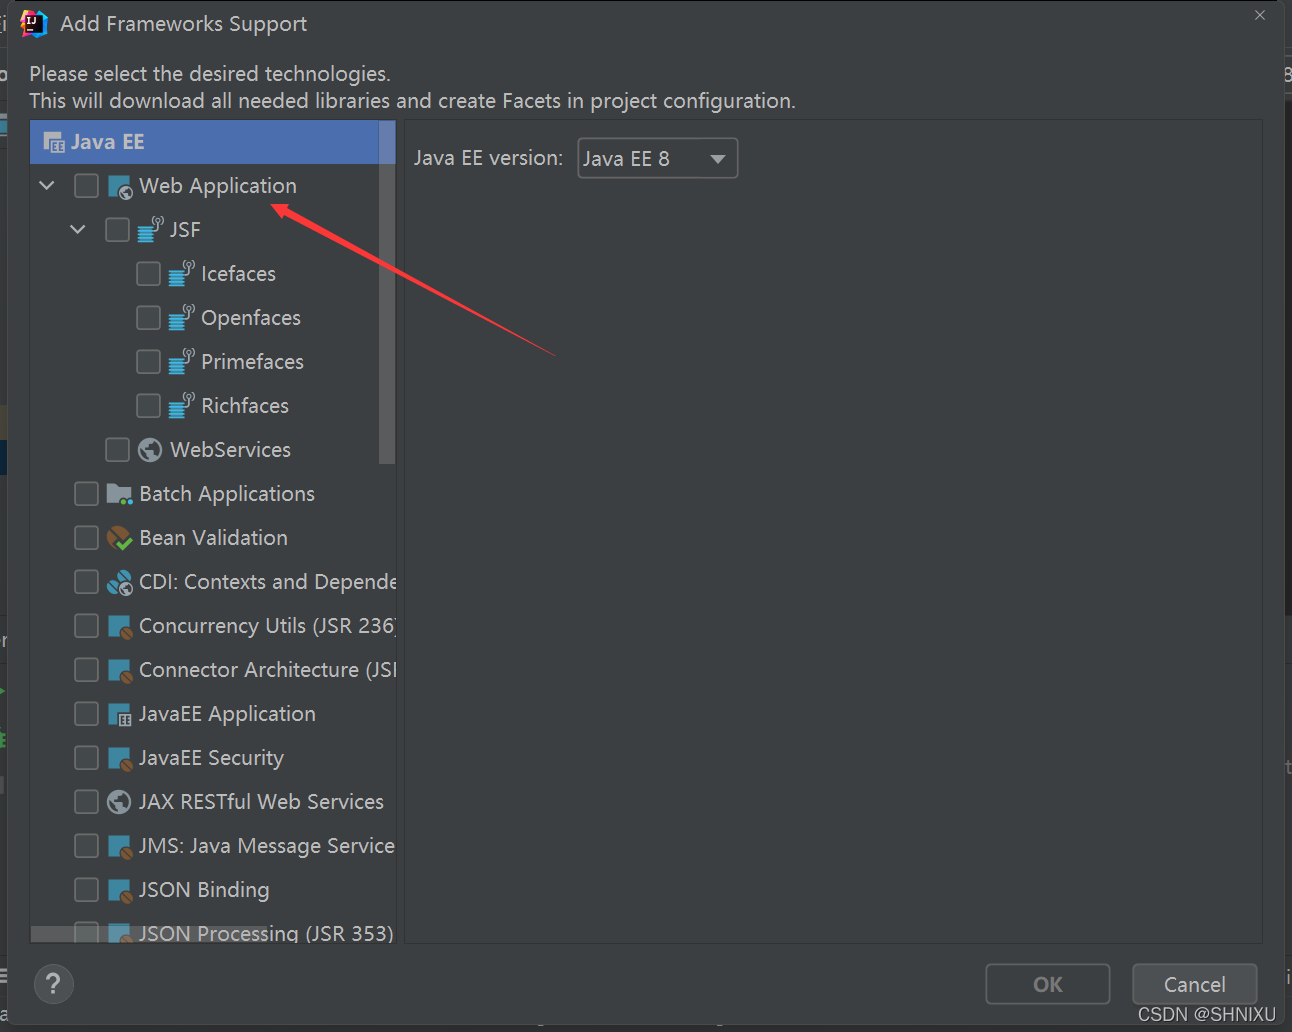Click the technologies list vertical scrollbar
The height and width of the screenshot is (1032, 1292).
(387, 292)
